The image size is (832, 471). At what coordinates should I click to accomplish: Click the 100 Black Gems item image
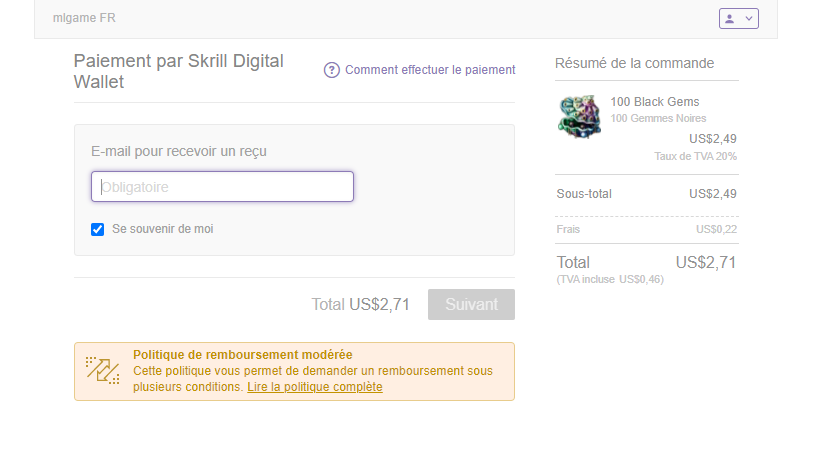pyautogui.click(x=579, y=117)
